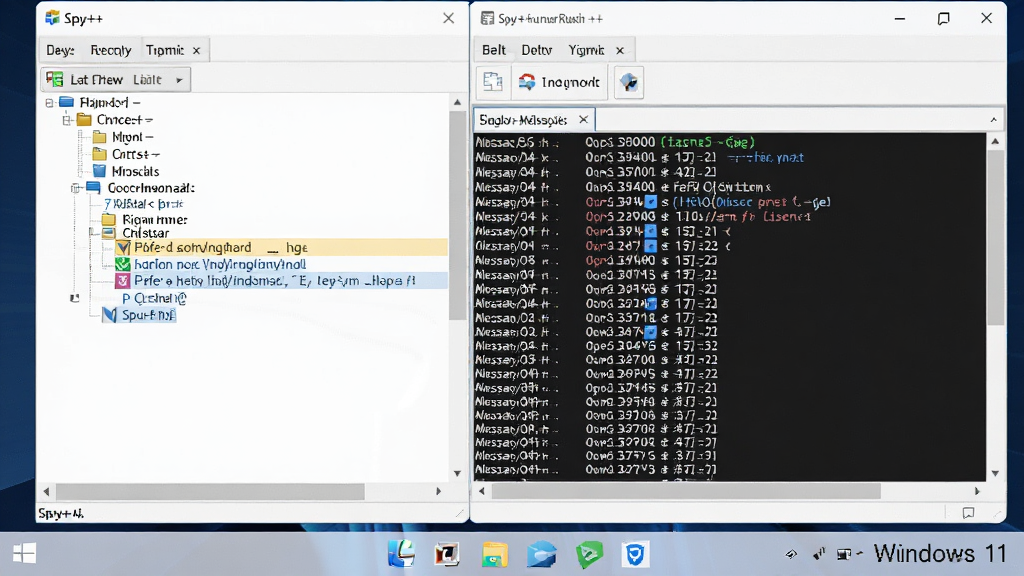
Task: Close the Soglor-Mslssoies tab
Action: click(x=583, y=120)
